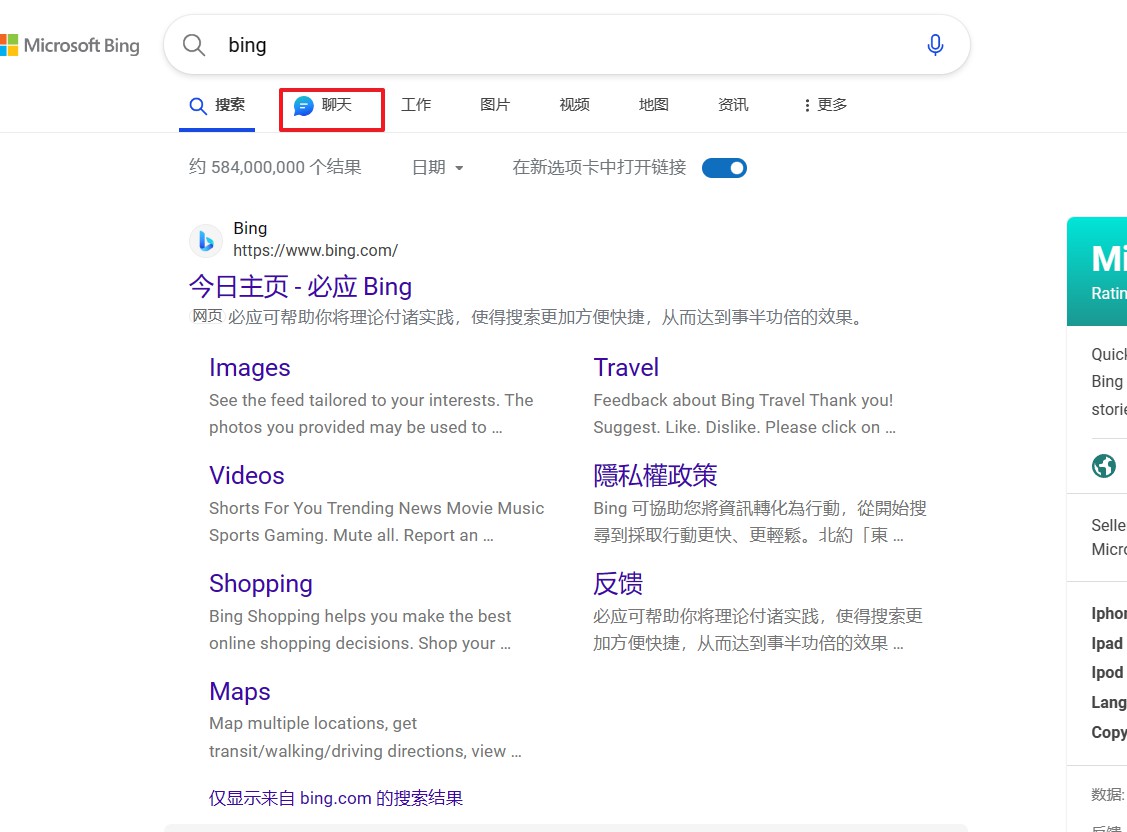The width and height of the screenshot is (1127, 832).
Task: Open the Maps sublink
Action: point(240,691)
